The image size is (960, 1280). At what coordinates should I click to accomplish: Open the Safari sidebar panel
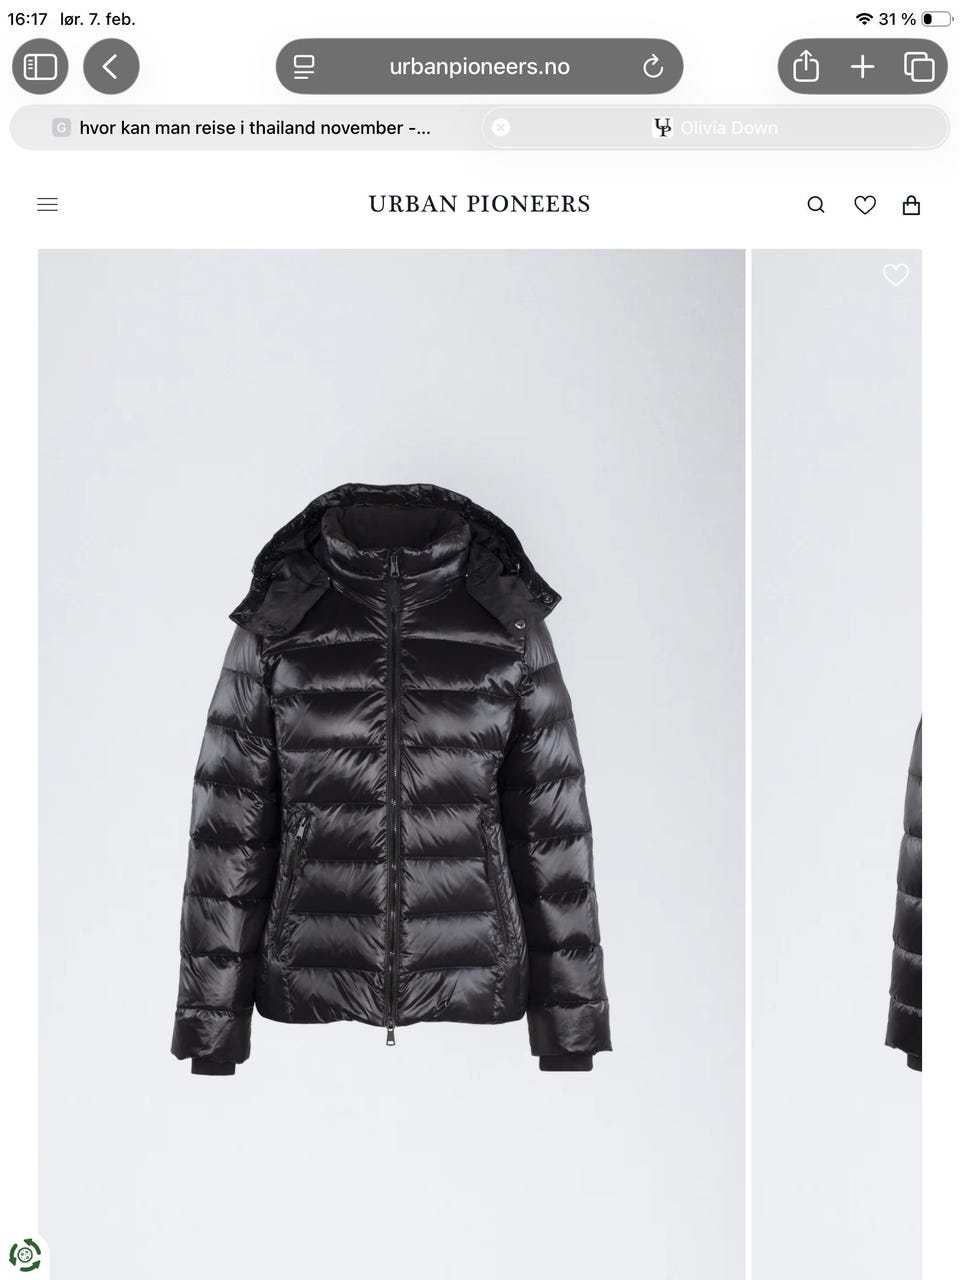pos(40,67)
